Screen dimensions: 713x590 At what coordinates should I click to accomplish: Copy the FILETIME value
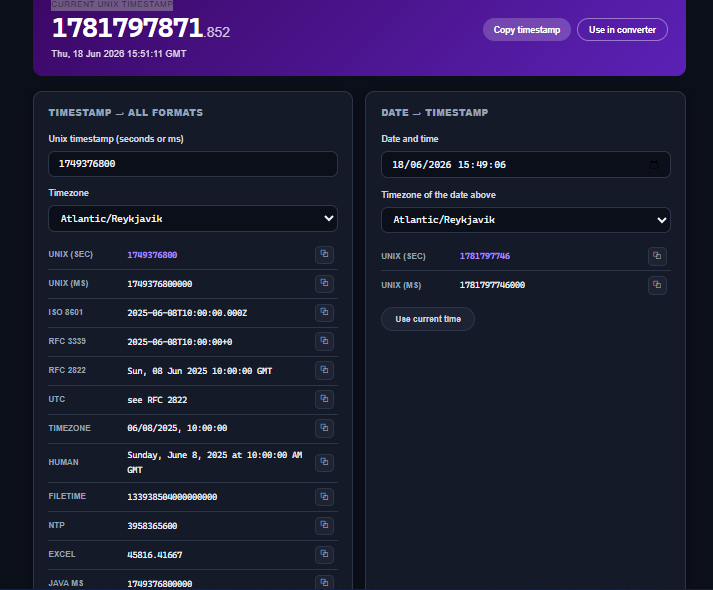(x=324, y=497)
